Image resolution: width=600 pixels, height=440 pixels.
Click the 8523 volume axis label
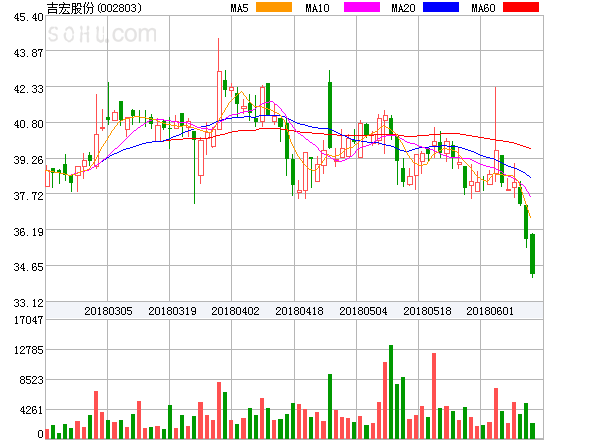(x=31, y=380)
